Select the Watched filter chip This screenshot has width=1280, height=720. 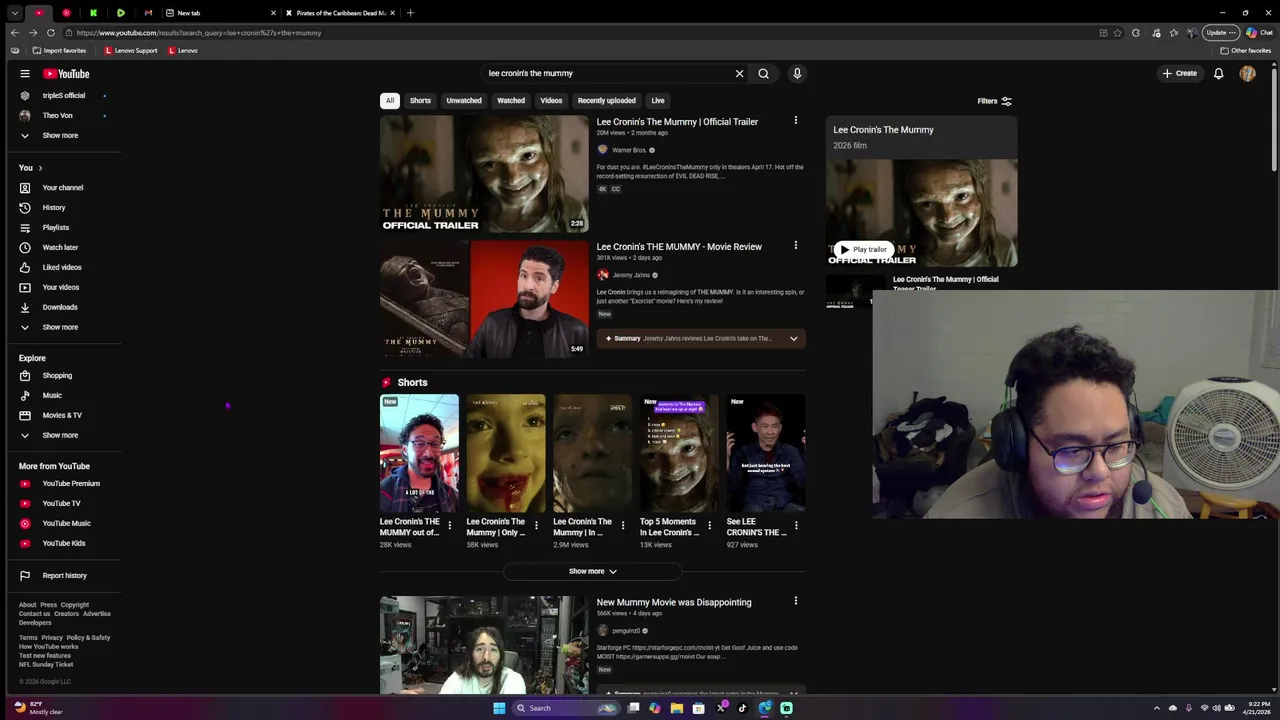tap(511, 100)
